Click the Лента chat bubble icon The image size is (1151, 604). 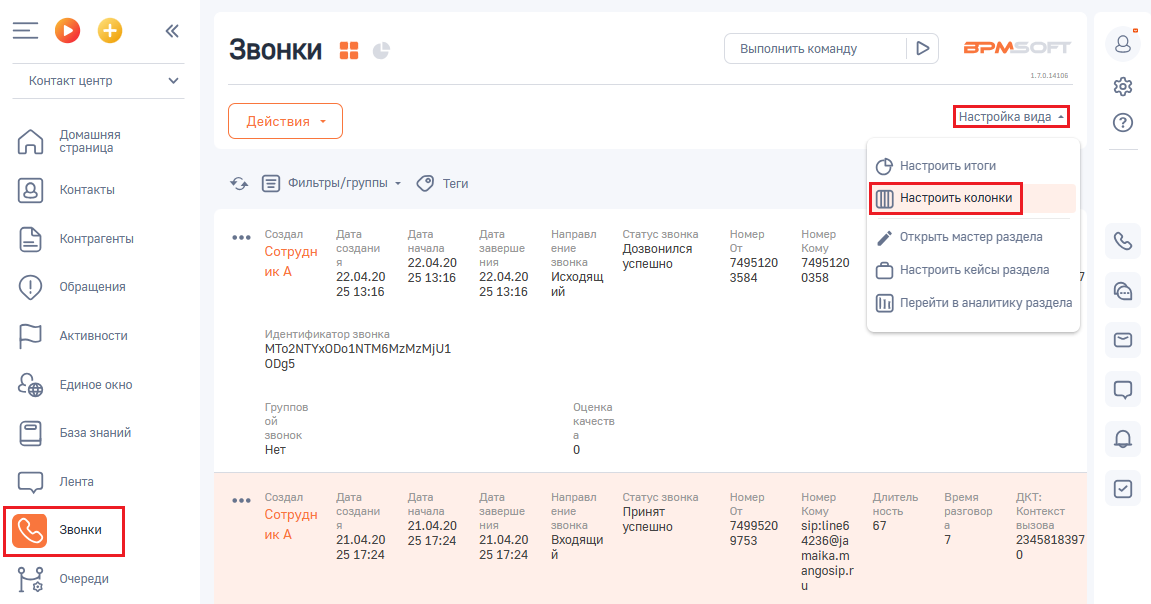[x=30, y=481]
